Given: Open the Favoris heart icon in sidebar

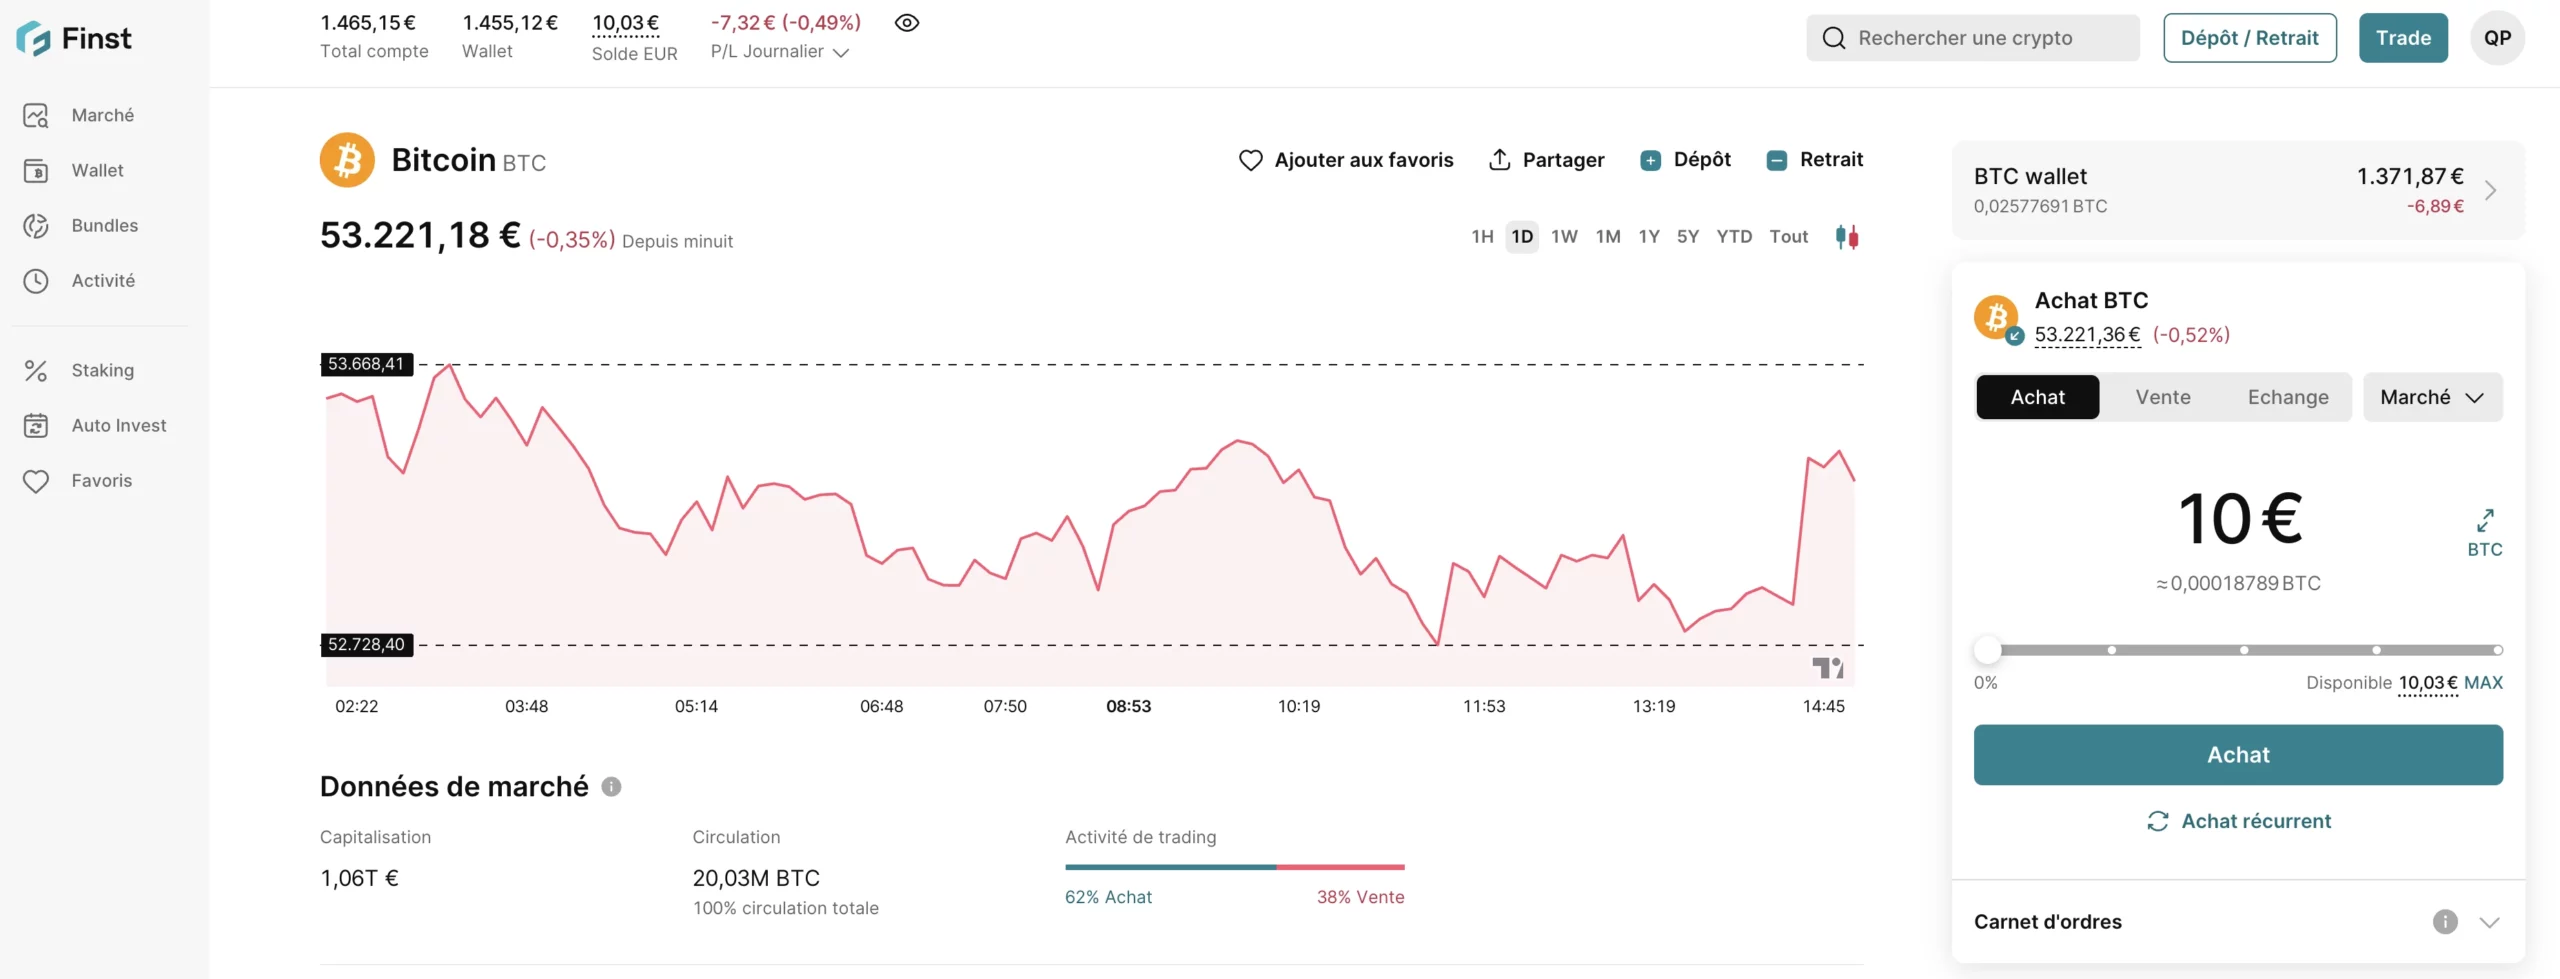Looking at the screenshot, I should tap(36, 481).
